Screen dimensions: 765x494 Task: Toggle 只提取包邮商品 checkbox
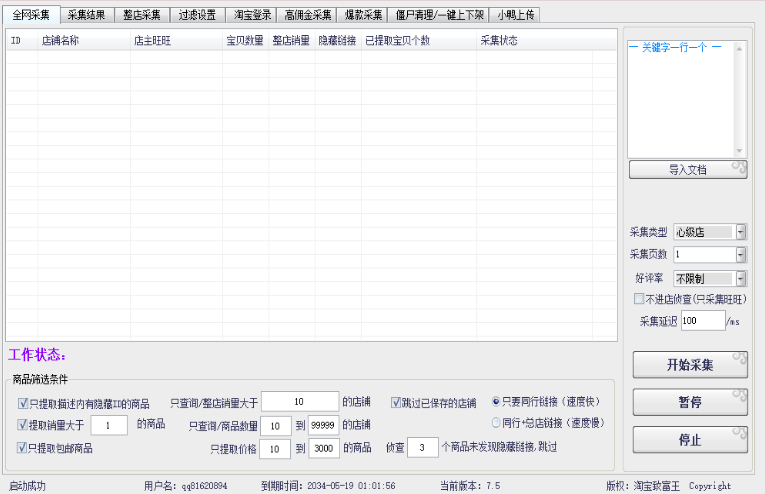pos(23,448)
